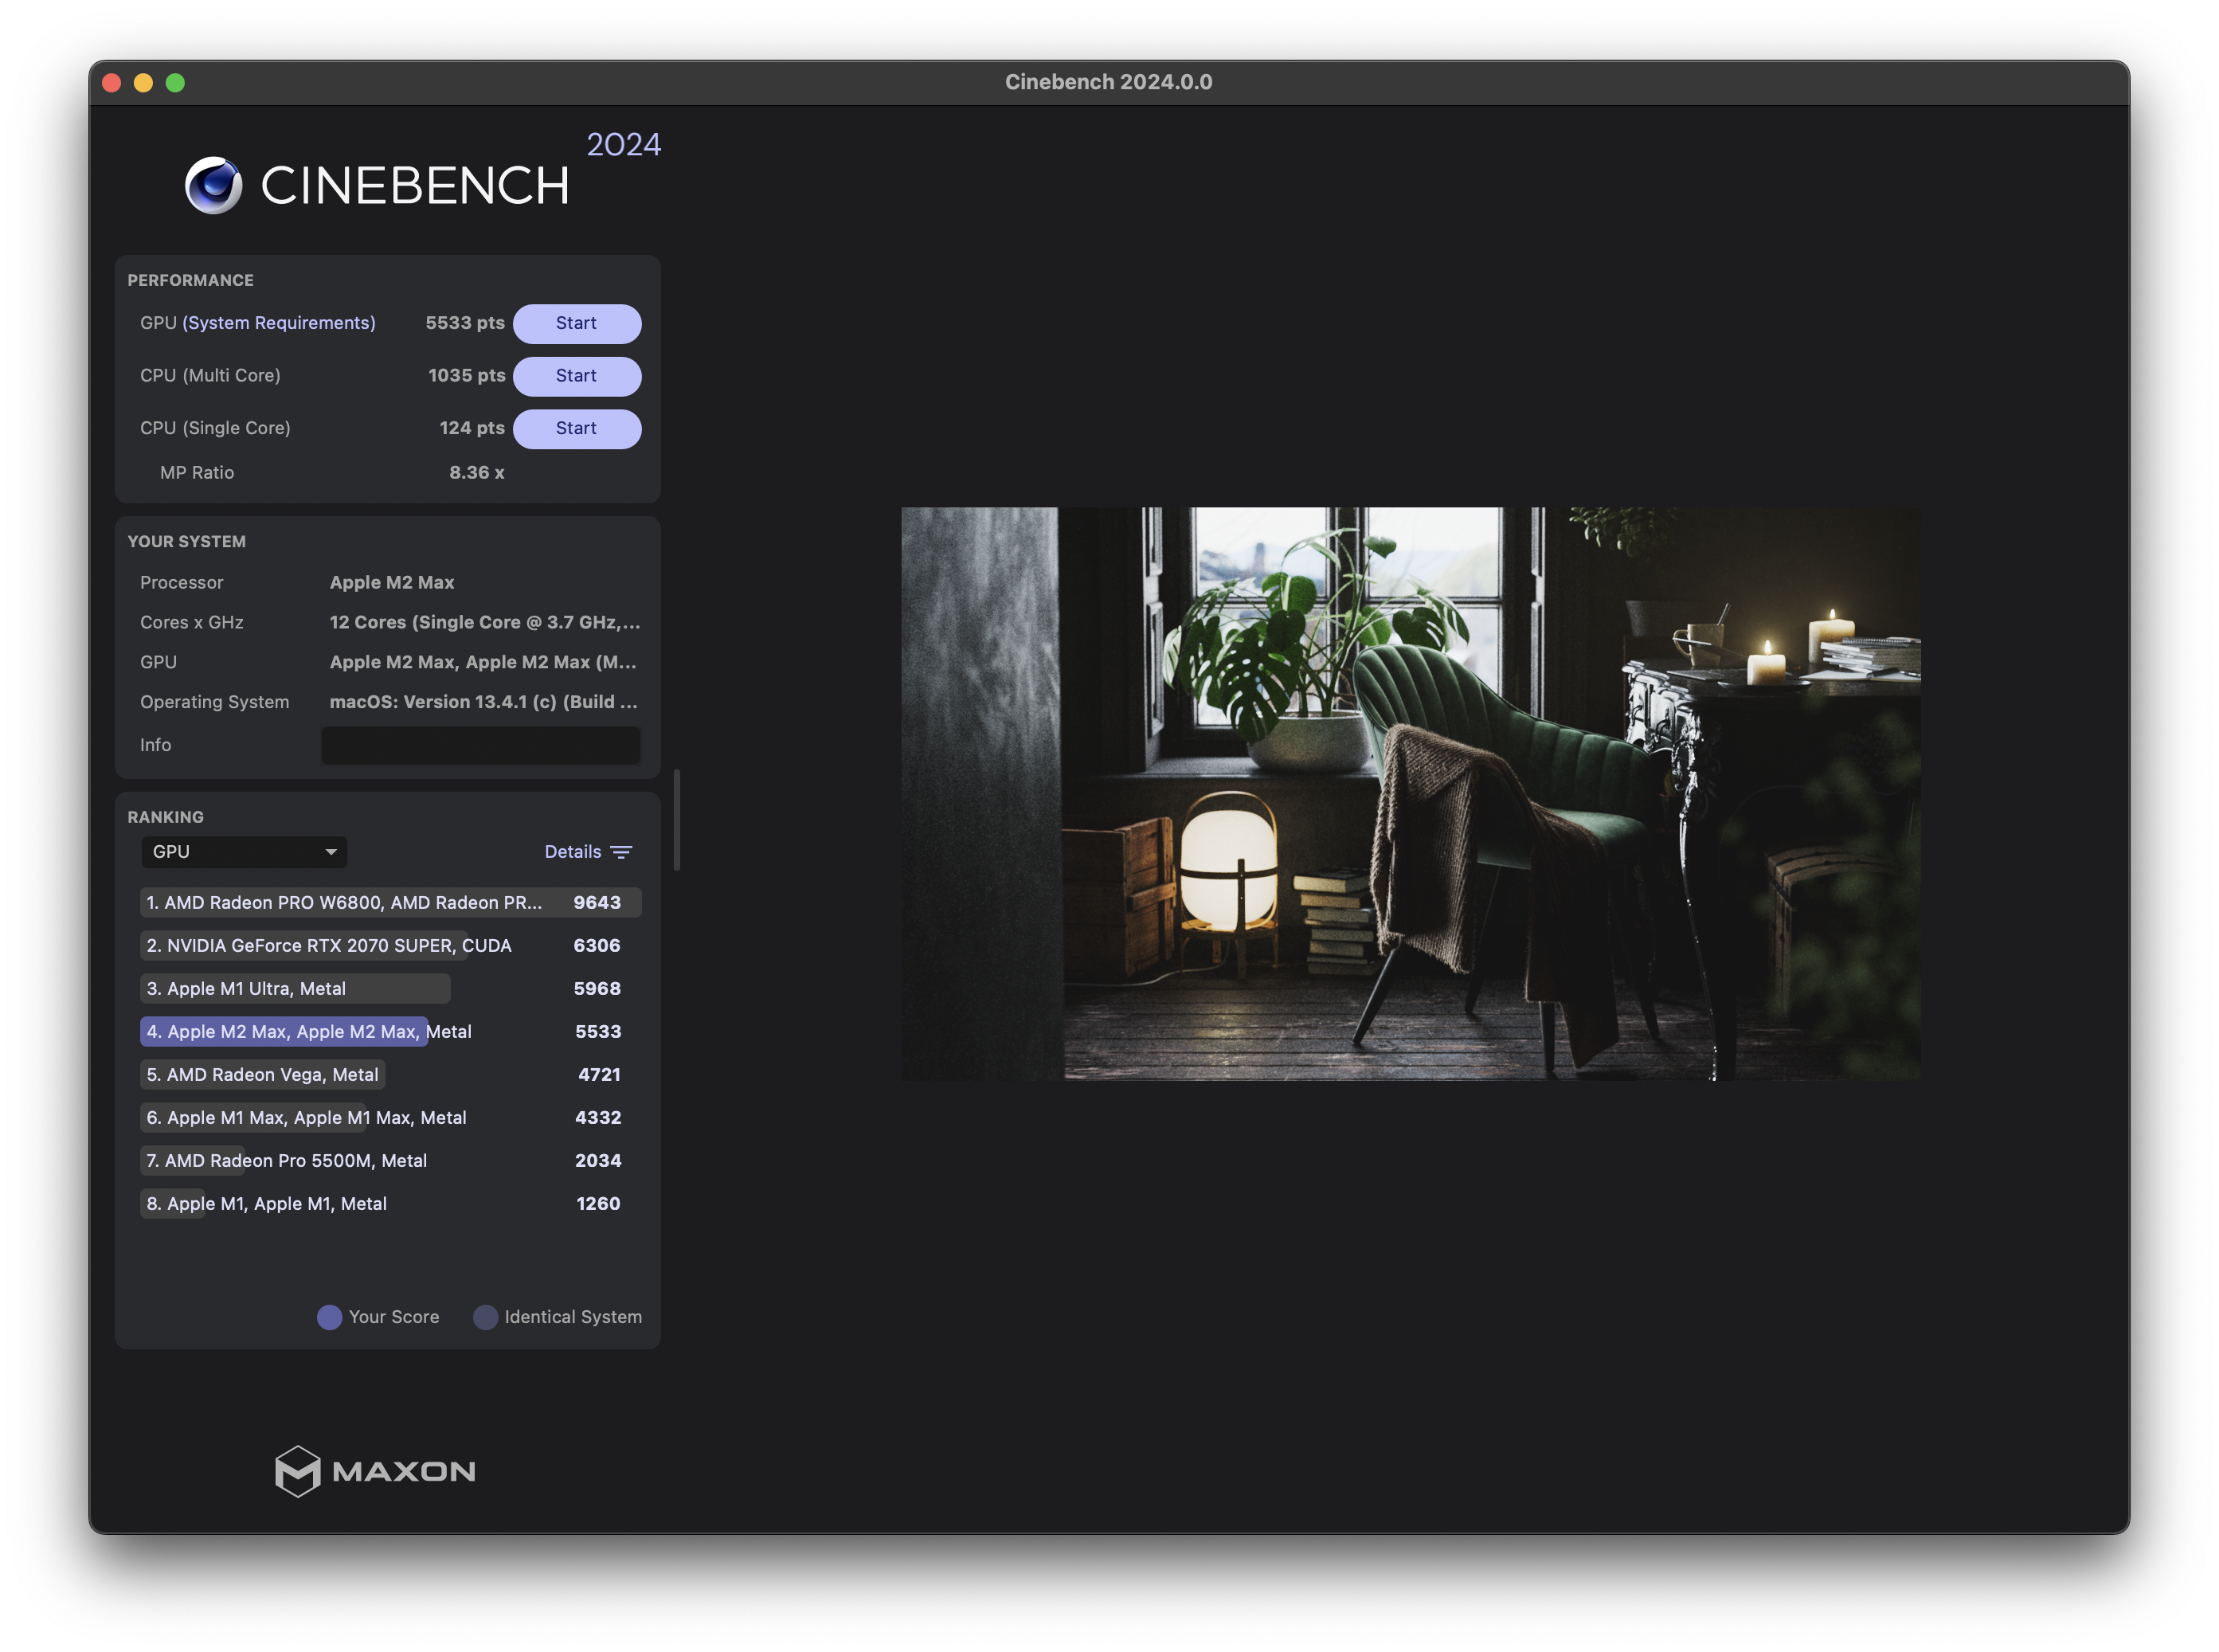Click the left panel vertical scrollbar

pyautogui.click(x=677, y=820)
